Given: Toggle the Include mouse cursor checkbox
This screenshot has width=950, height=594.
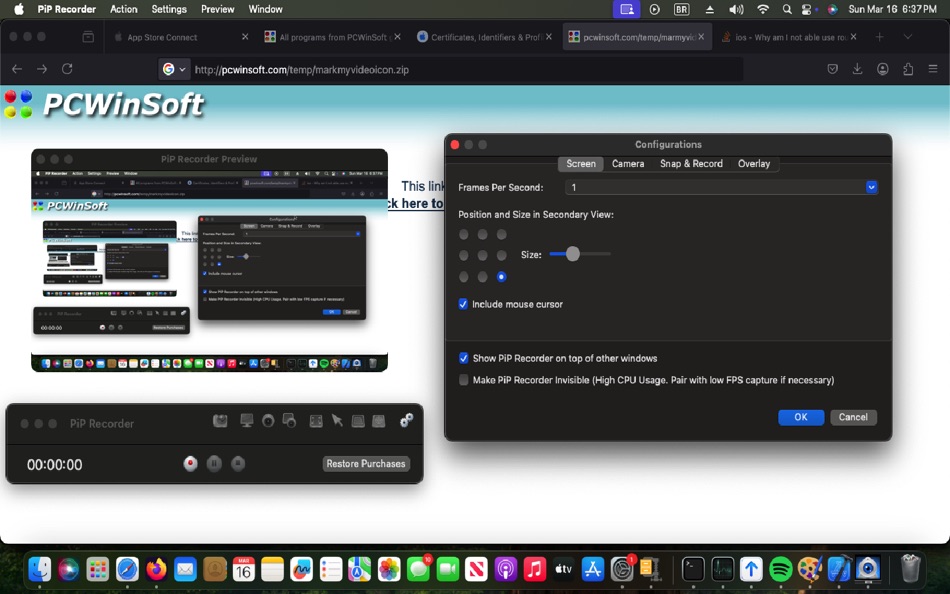Looking at the screenshot, I should [463, 304].
